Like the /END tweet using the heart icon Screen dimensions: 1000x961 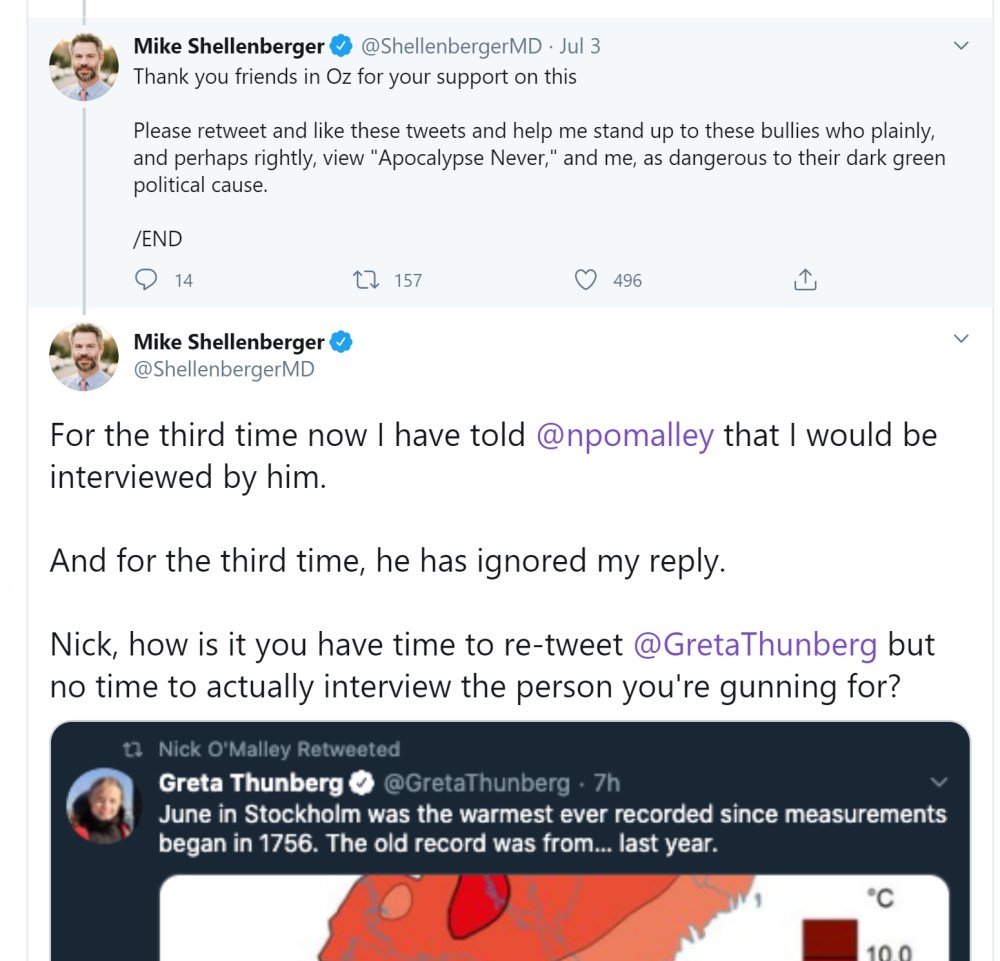pyautogui.click(x=585, y=281)
